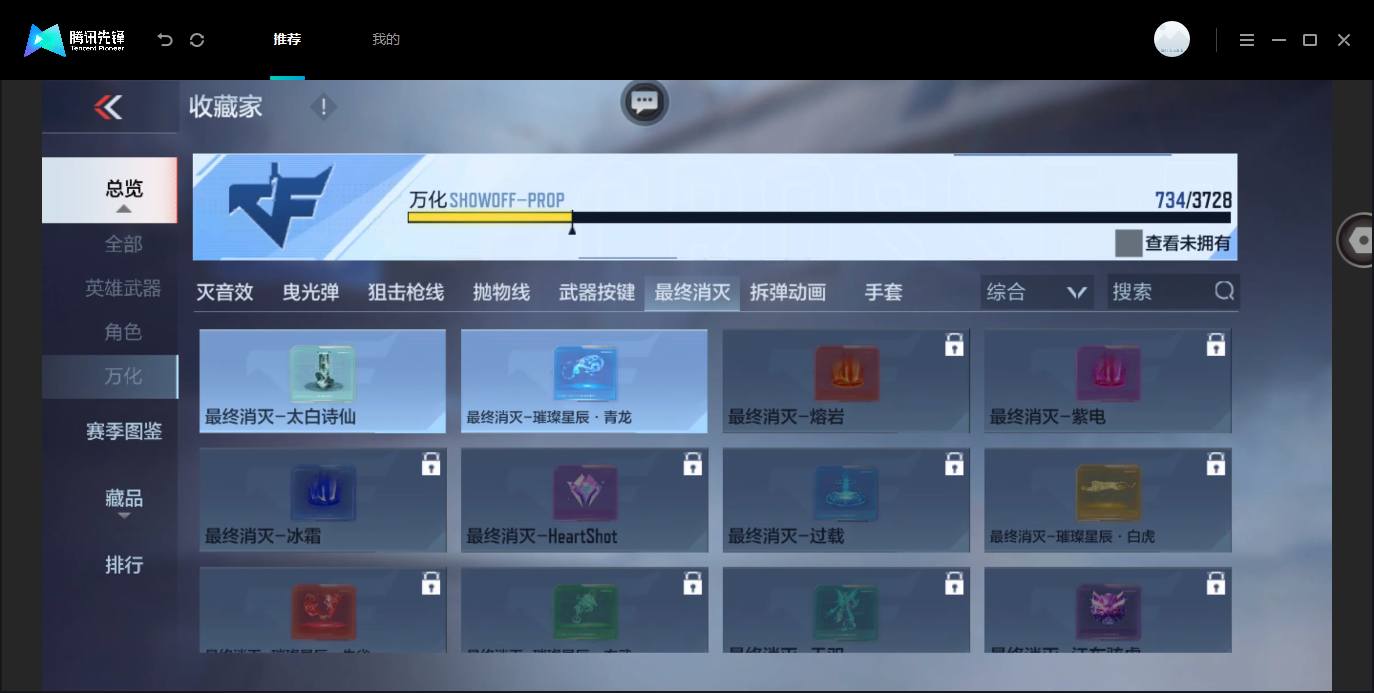Image resolution: width=1374 pixels, height=693 pixels.
Task: Click lock icon on 最终消灭-紫电 card
Action: click(x=1215, y=345)
